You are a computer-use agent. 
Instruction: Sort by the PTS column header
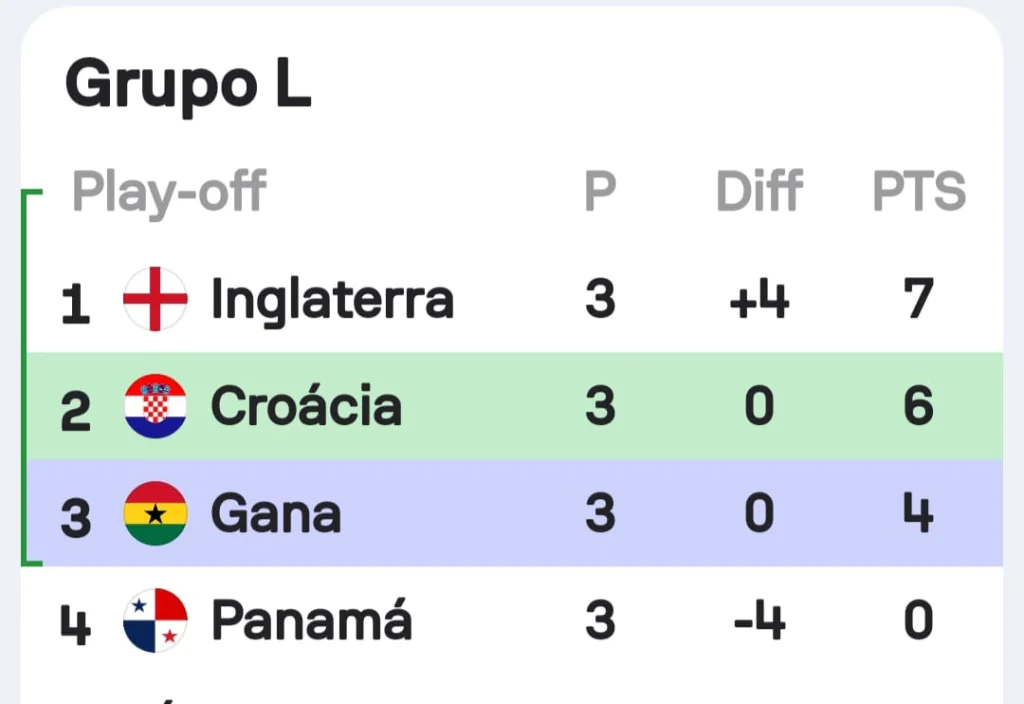(x=919, y=191)
